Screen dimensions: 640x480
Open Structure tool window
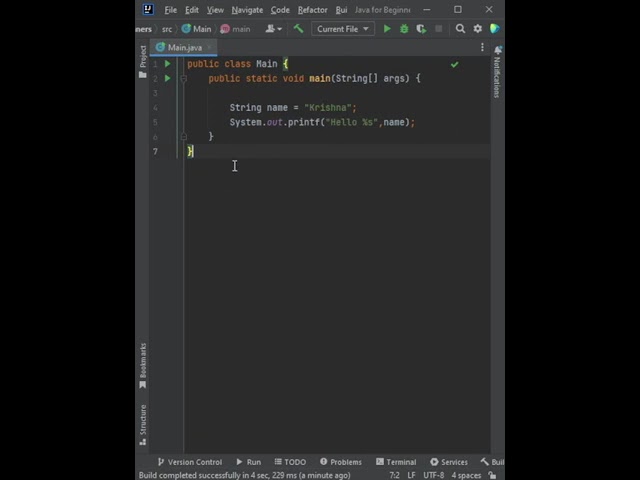(142, 424)
